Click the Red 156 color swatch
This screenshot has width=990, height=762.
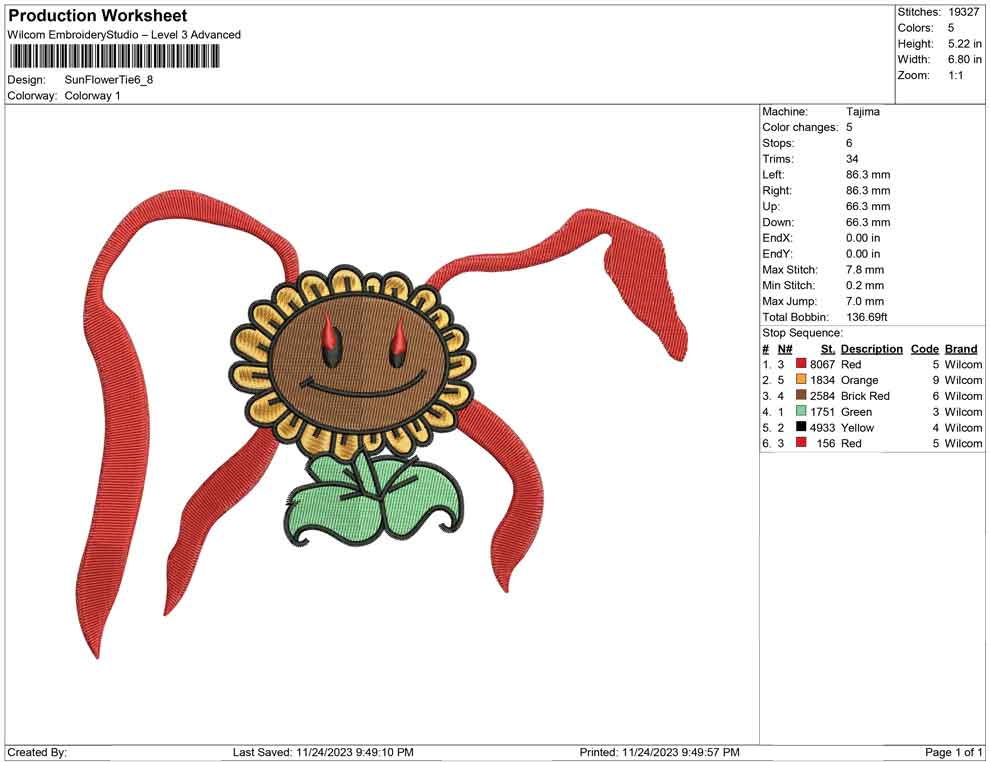801,443
